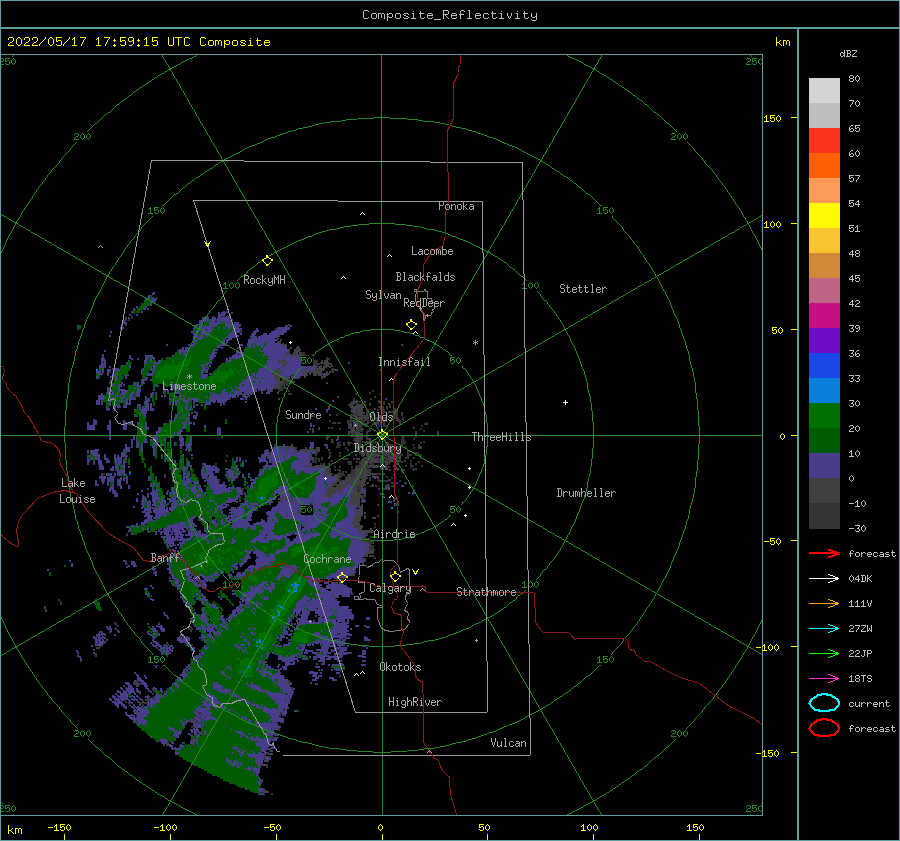Click the Lake Louise label
This screenshot has width=900, height=841.
pos(77,491)
